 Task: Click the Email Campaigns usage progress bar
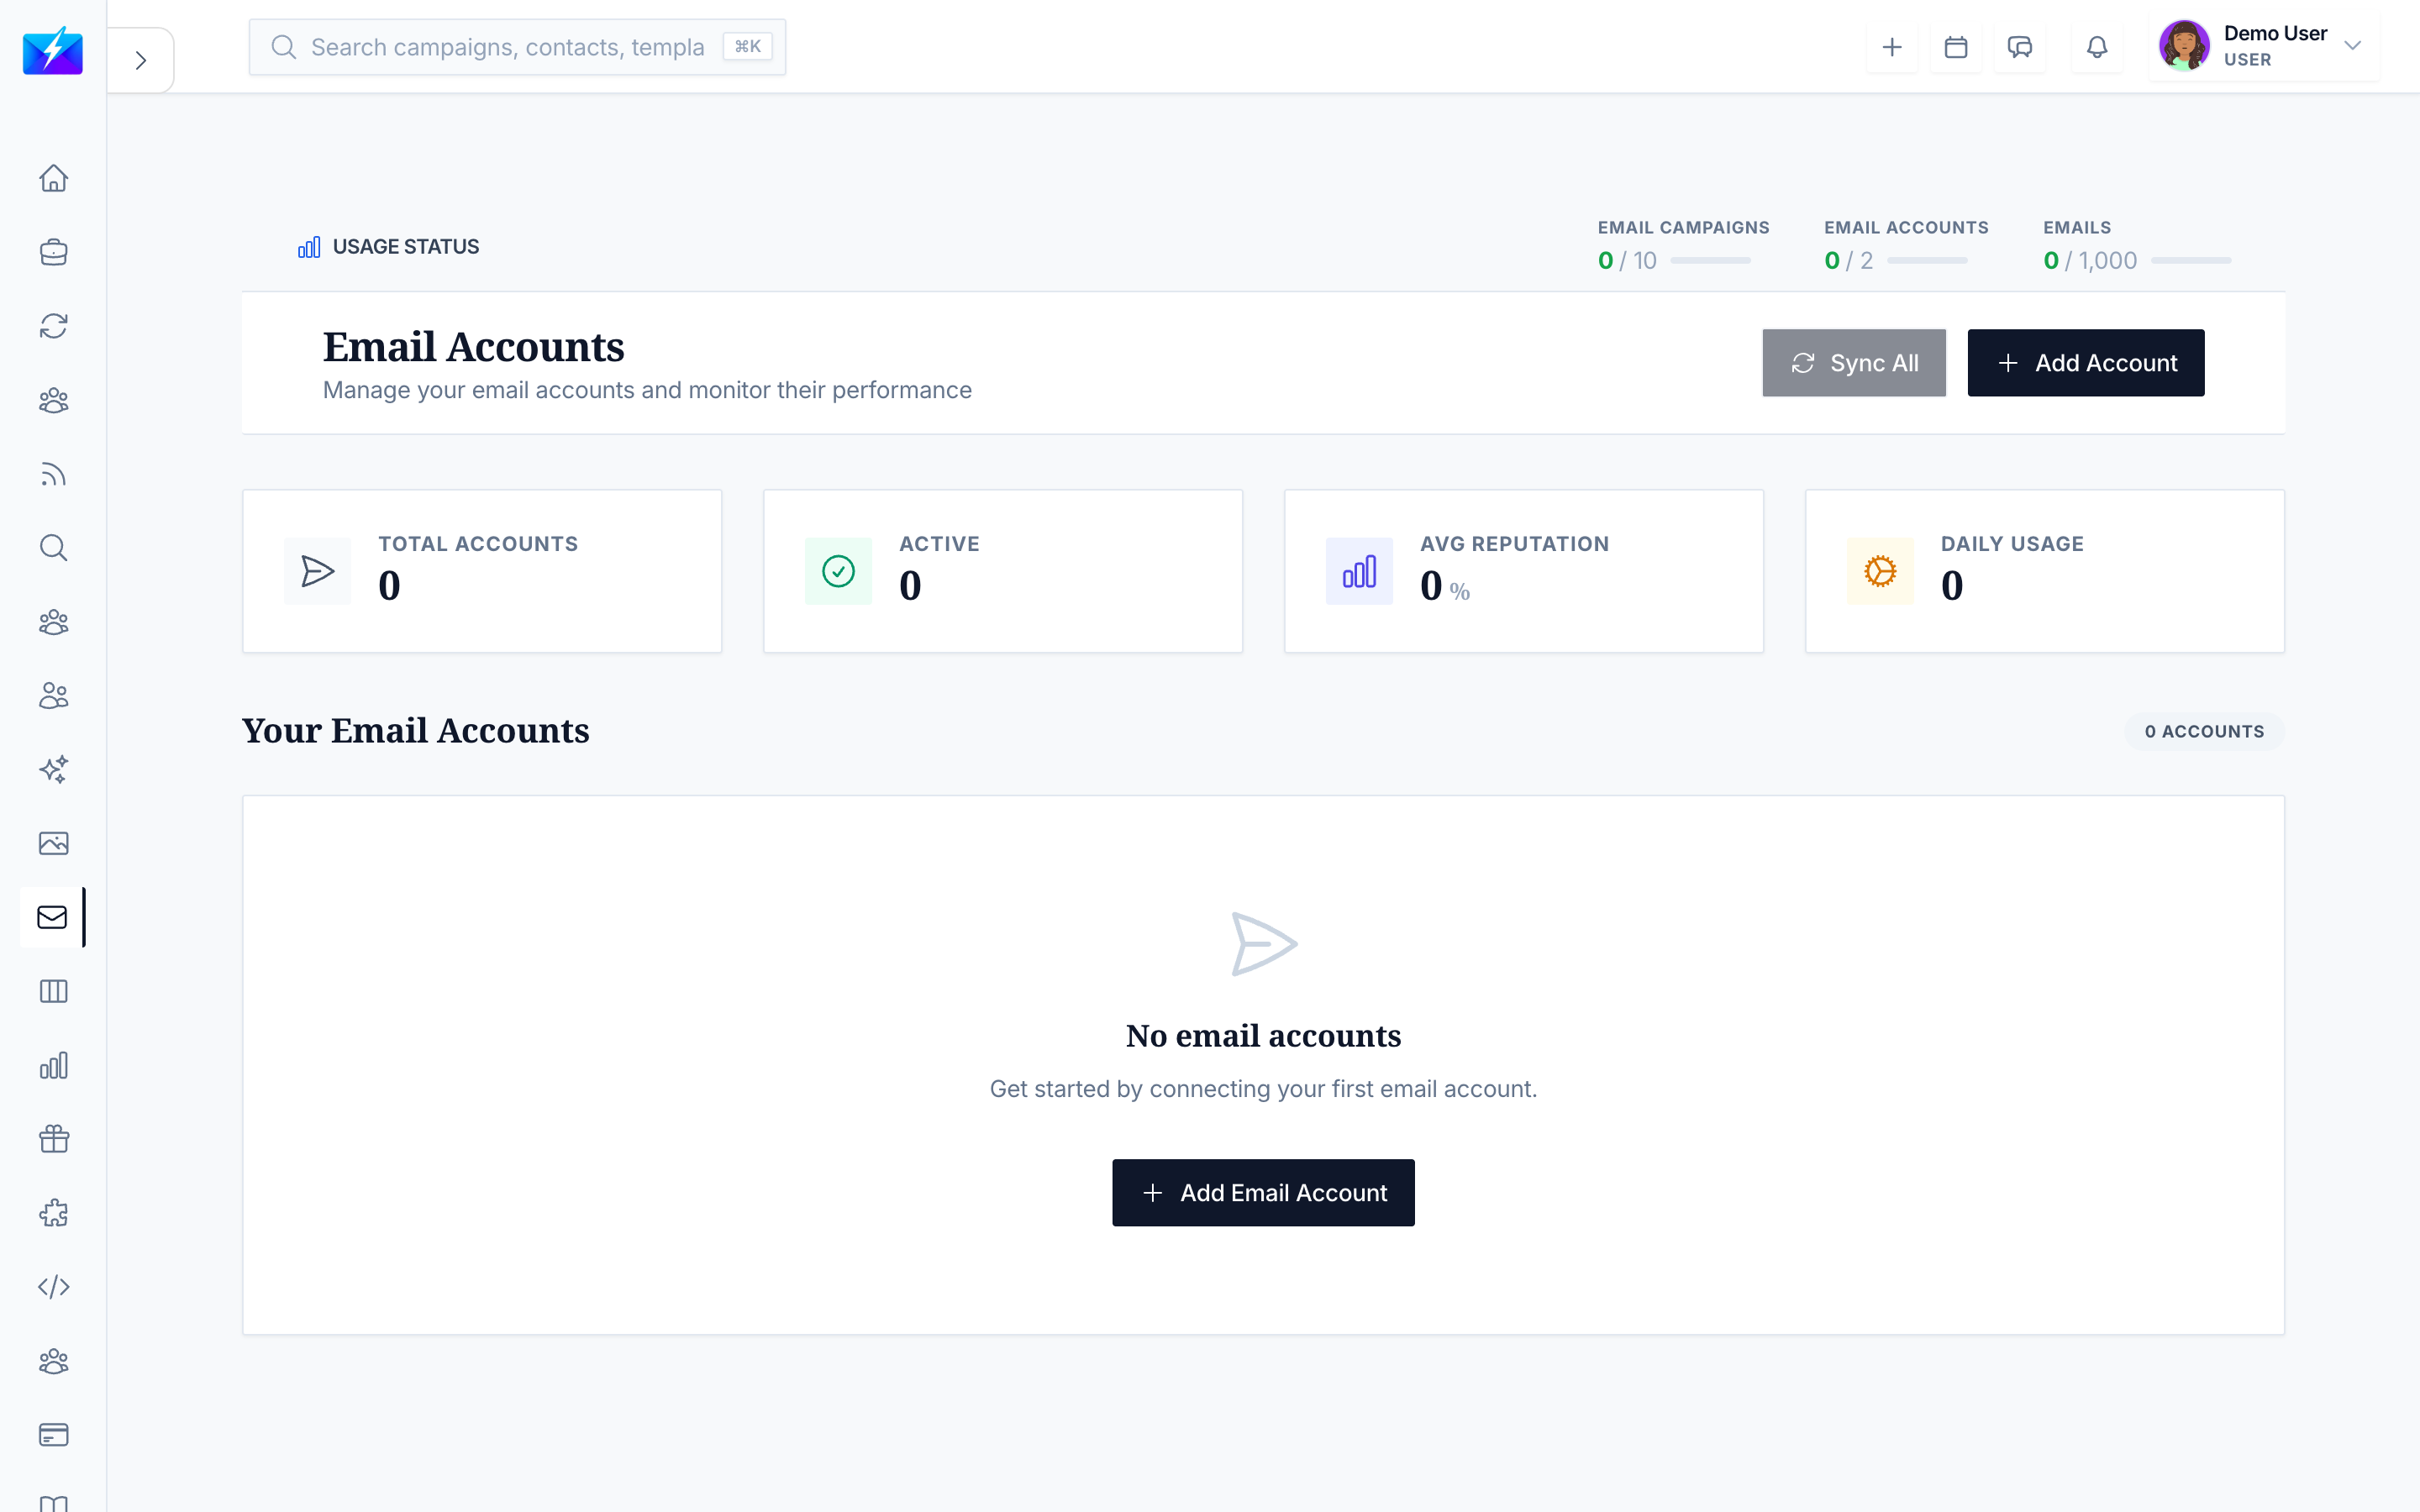tap(1710, 261)
